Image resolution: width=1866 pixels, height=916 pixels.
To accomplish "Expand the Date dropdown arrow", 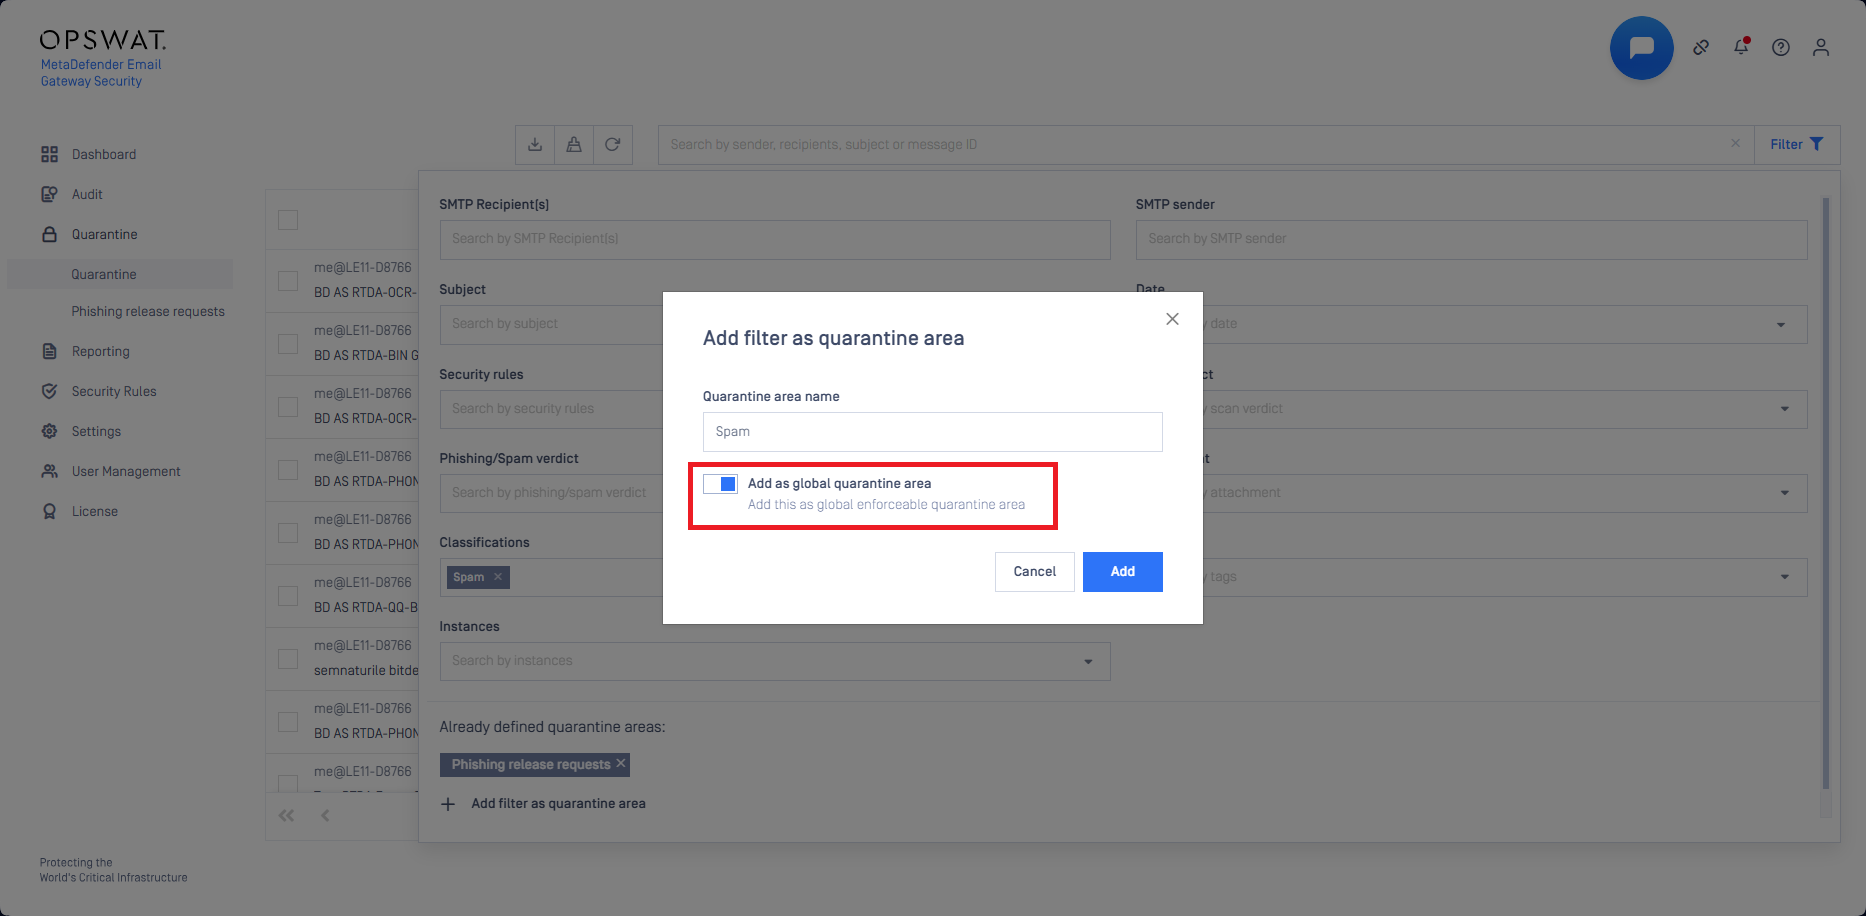I will click(x=1781, y=324).
